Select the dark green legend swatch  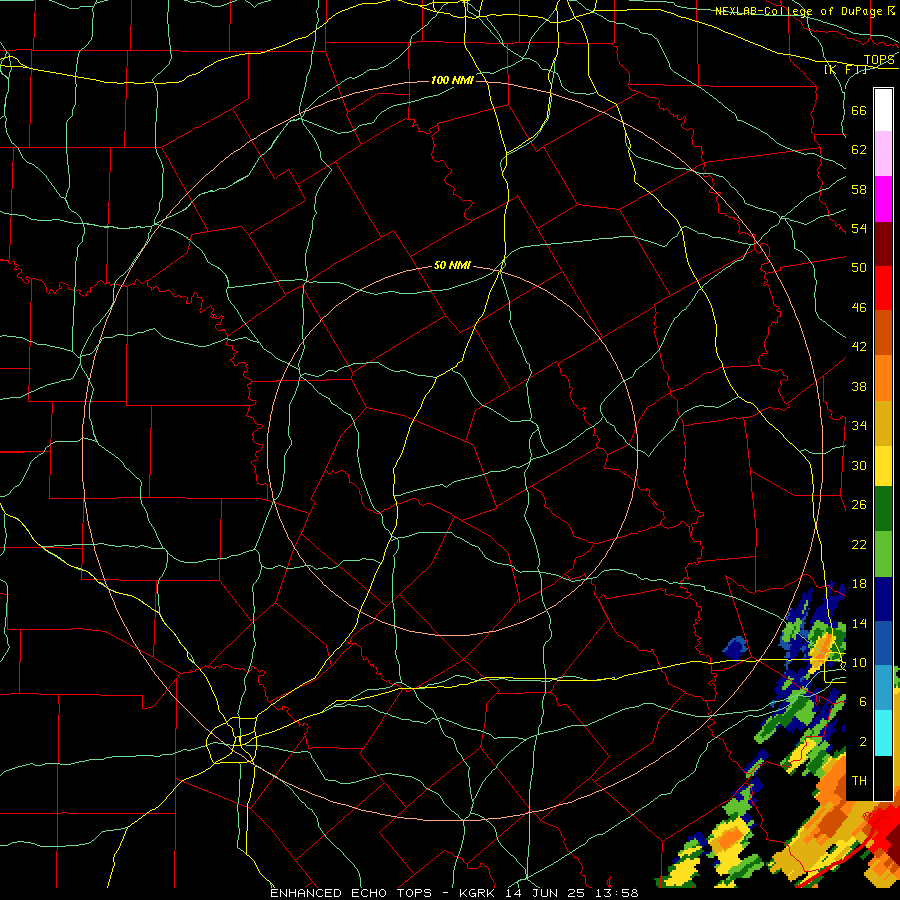tap(883, 509)
